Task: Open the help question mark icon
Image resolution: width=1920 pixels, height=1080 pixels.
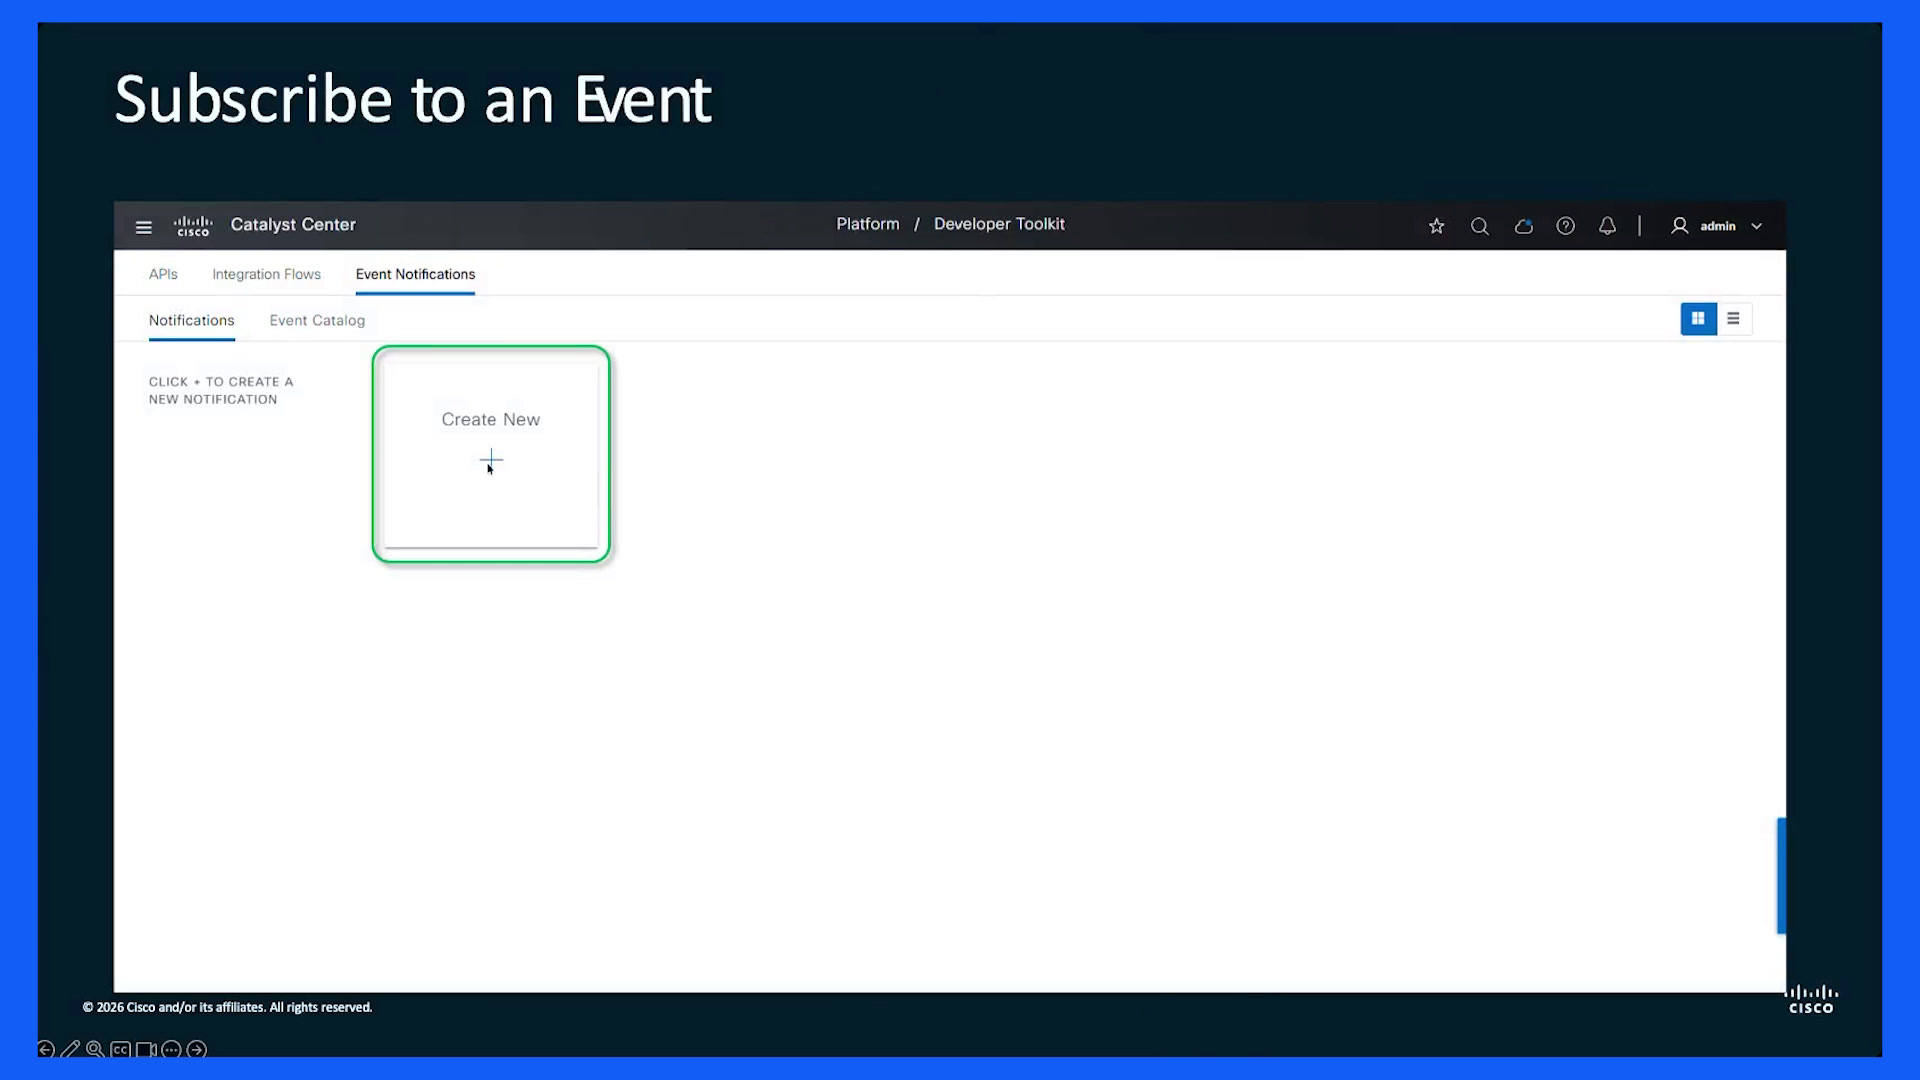Action: tap(1566, 226)
